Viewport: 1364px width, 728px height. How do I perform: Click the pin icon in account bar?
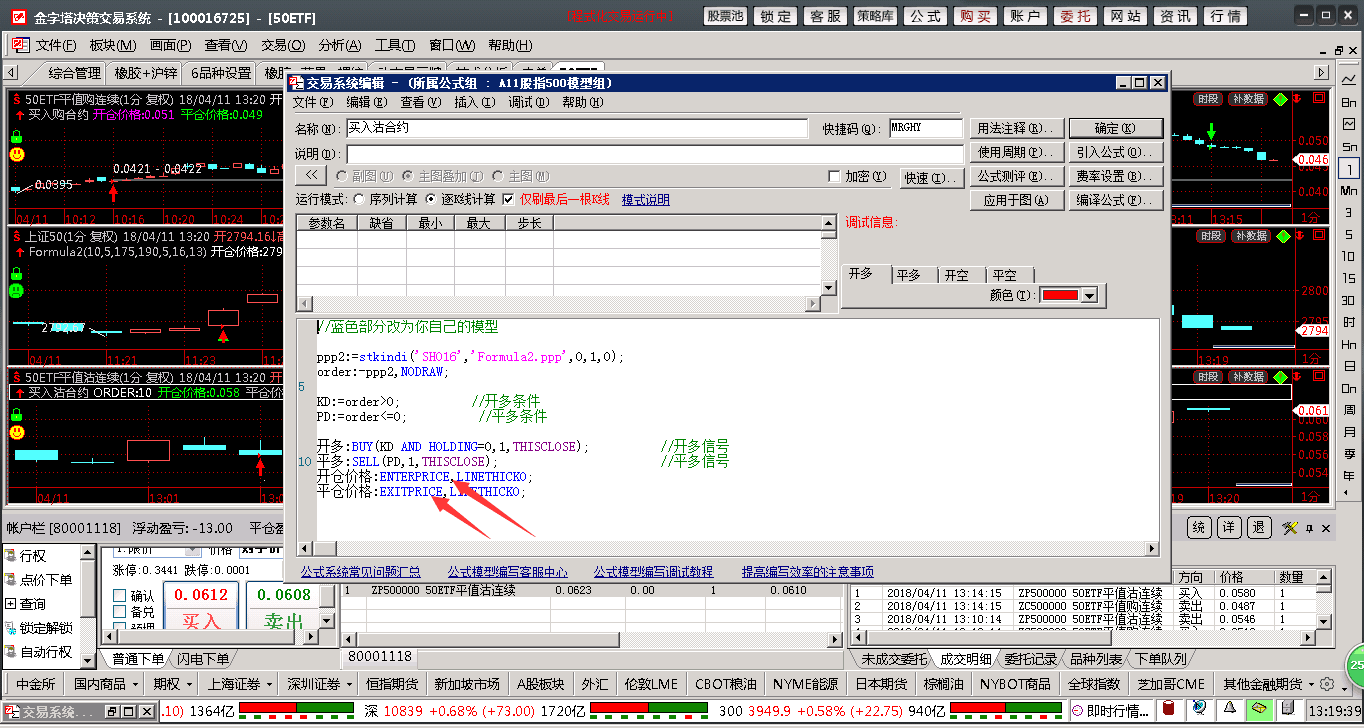(1307, 527)
